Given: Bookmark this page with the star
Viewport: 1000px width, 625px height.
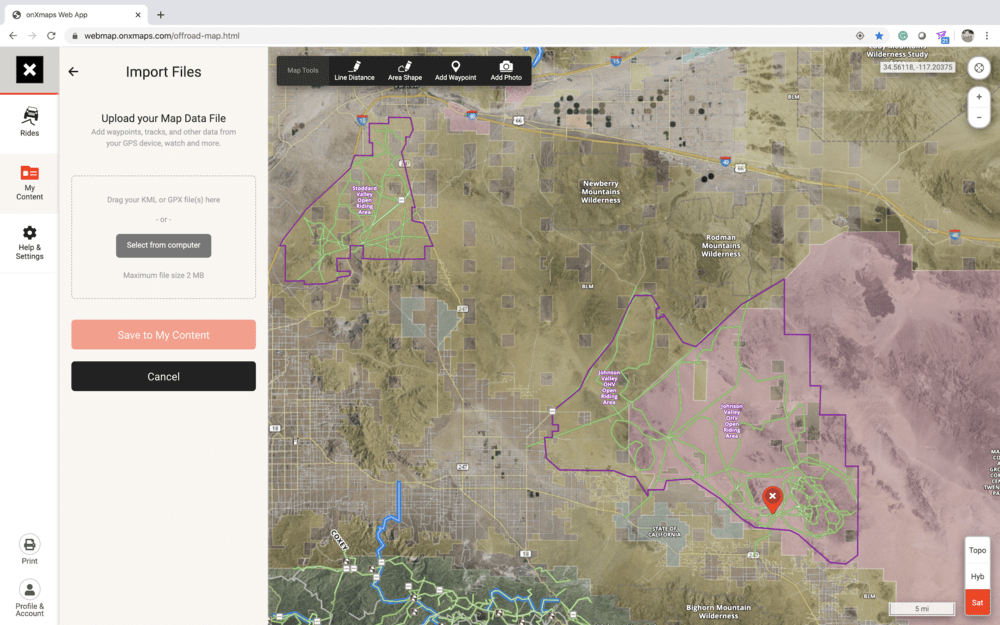Looking at the screenshot, I should click(879, 36).
